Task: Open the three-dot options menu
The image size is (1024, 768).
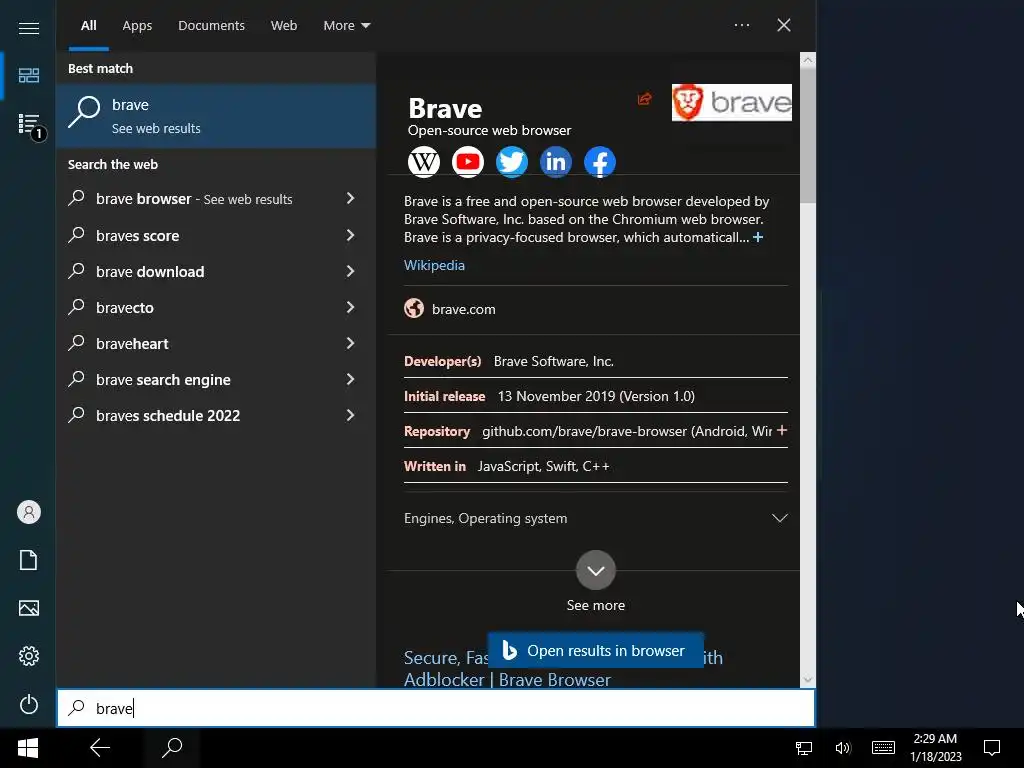Action: tap(742, 25)
